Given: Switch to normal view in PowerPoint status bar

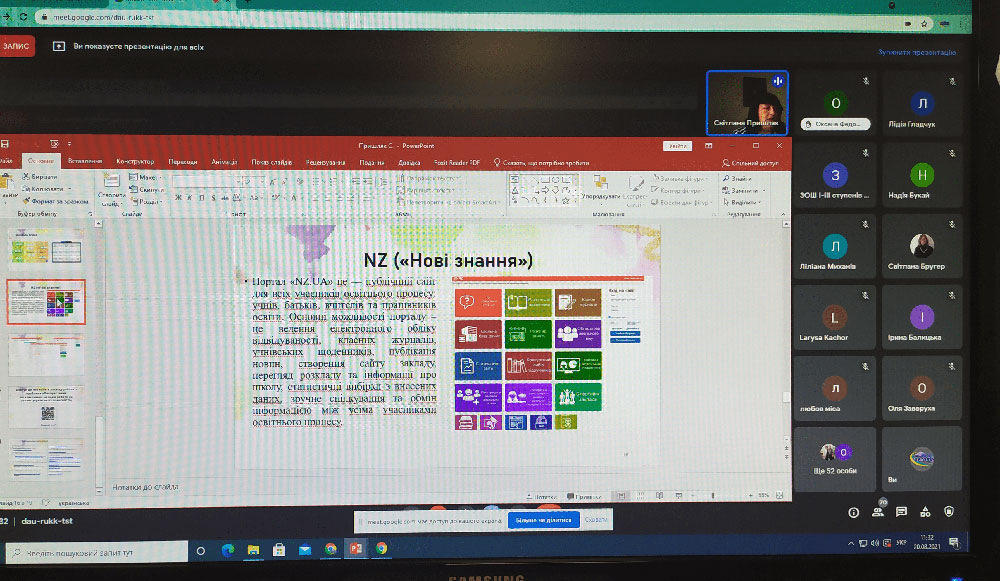Looking at the screenshot, I should point(621,496).
